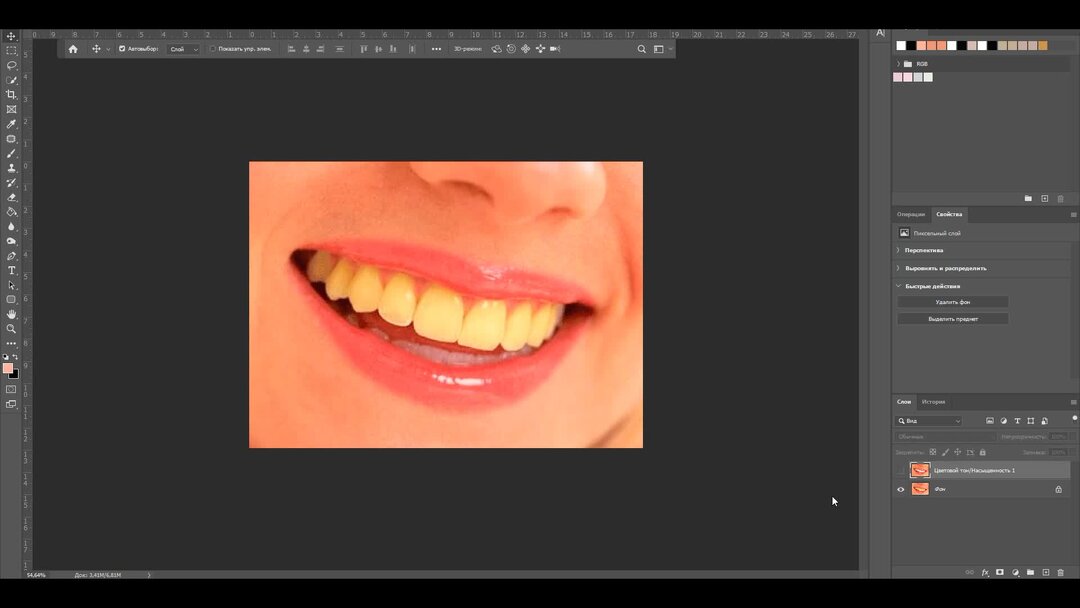The width and height of the screenshot is (1080, 608).
Task: Select the Quick Selection tool
Action: (11, 80)
